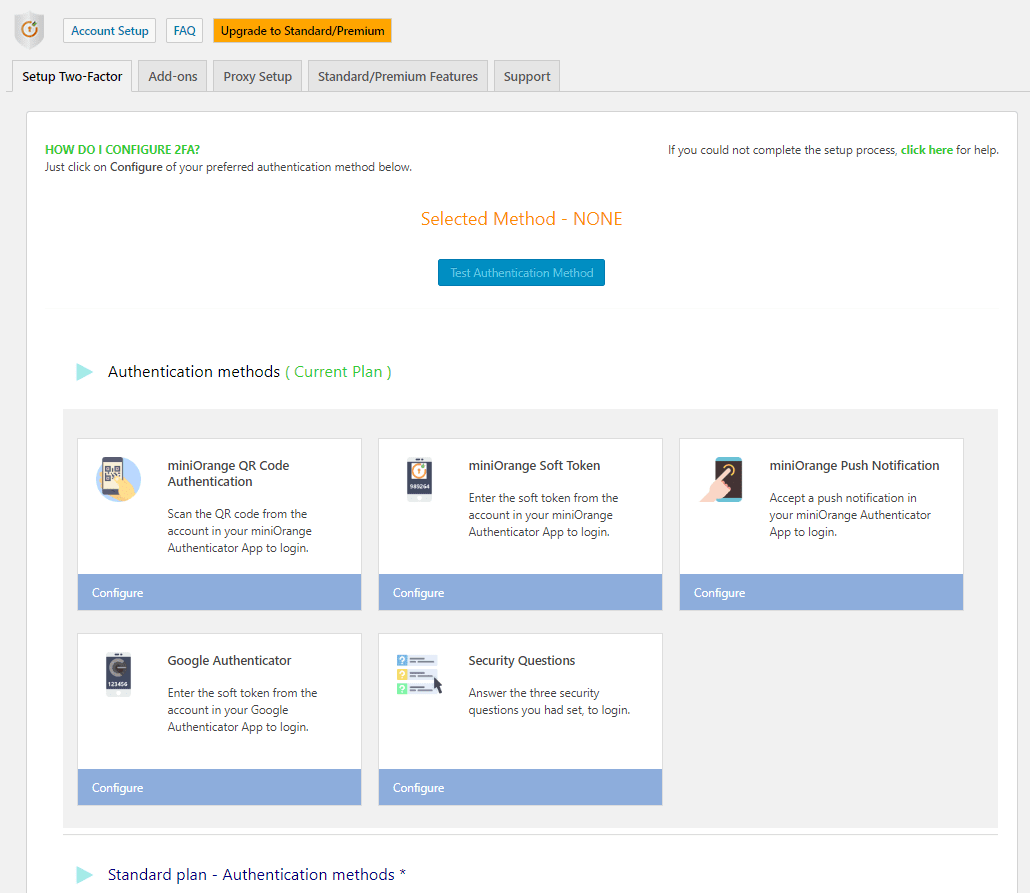Click the QR Code Authentication phone icon

118,479
